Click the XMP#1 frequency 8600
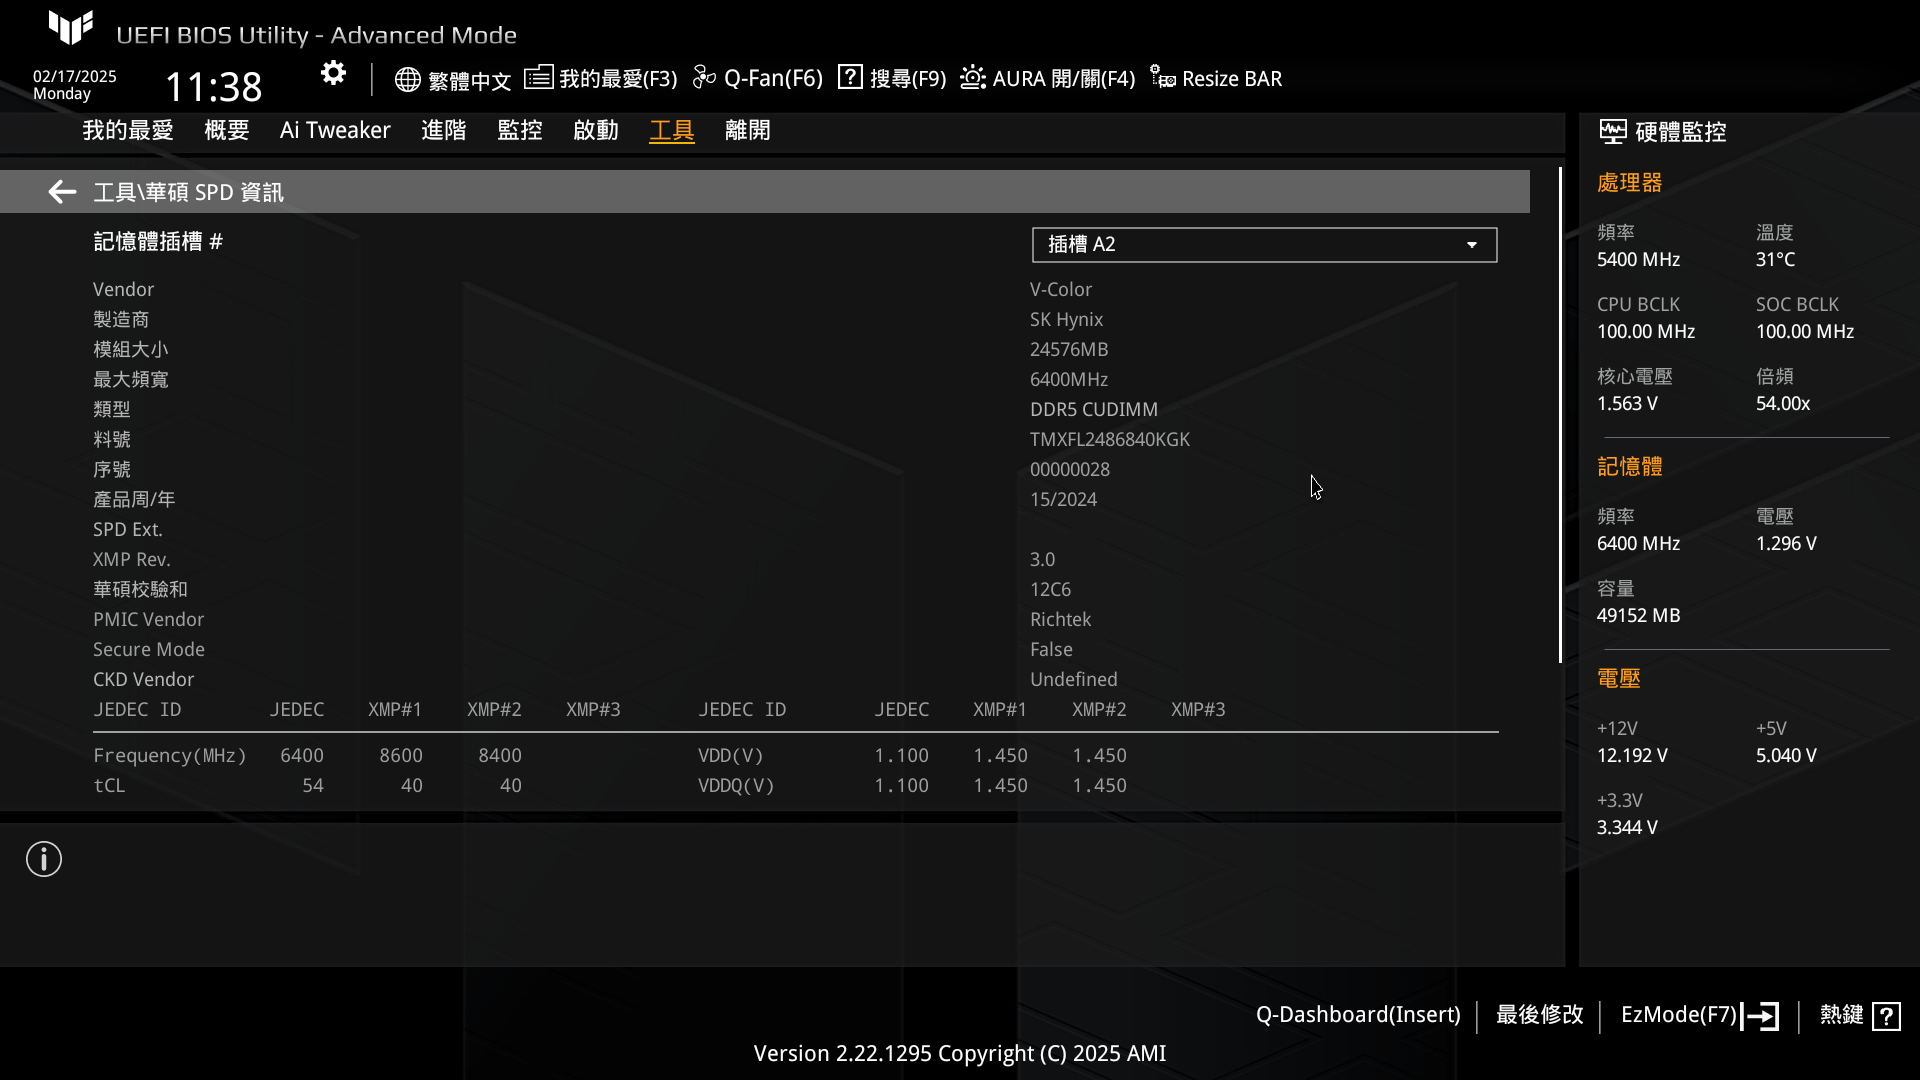This screenshot has width=1920, height=1080. pyautogui.click(x=401, y=756)
